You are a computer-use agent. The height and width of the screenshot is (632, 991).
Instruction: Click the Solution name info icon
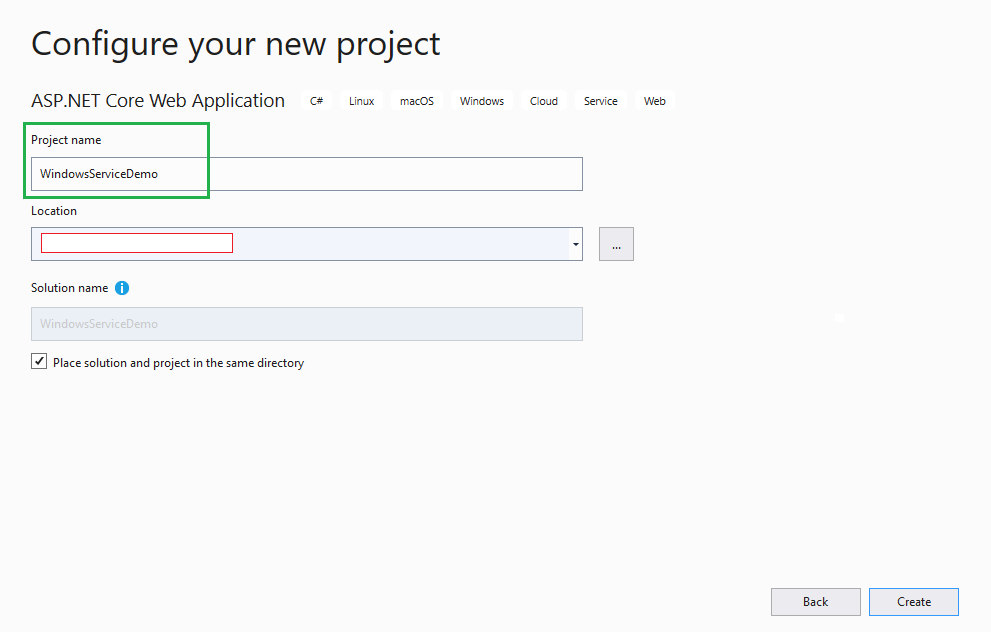click(122, 288)
